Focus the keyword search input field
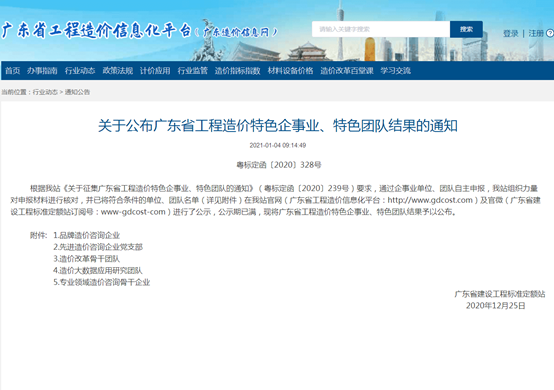The height and width of the screenshot is (390, 554). (x=381, y=29)
